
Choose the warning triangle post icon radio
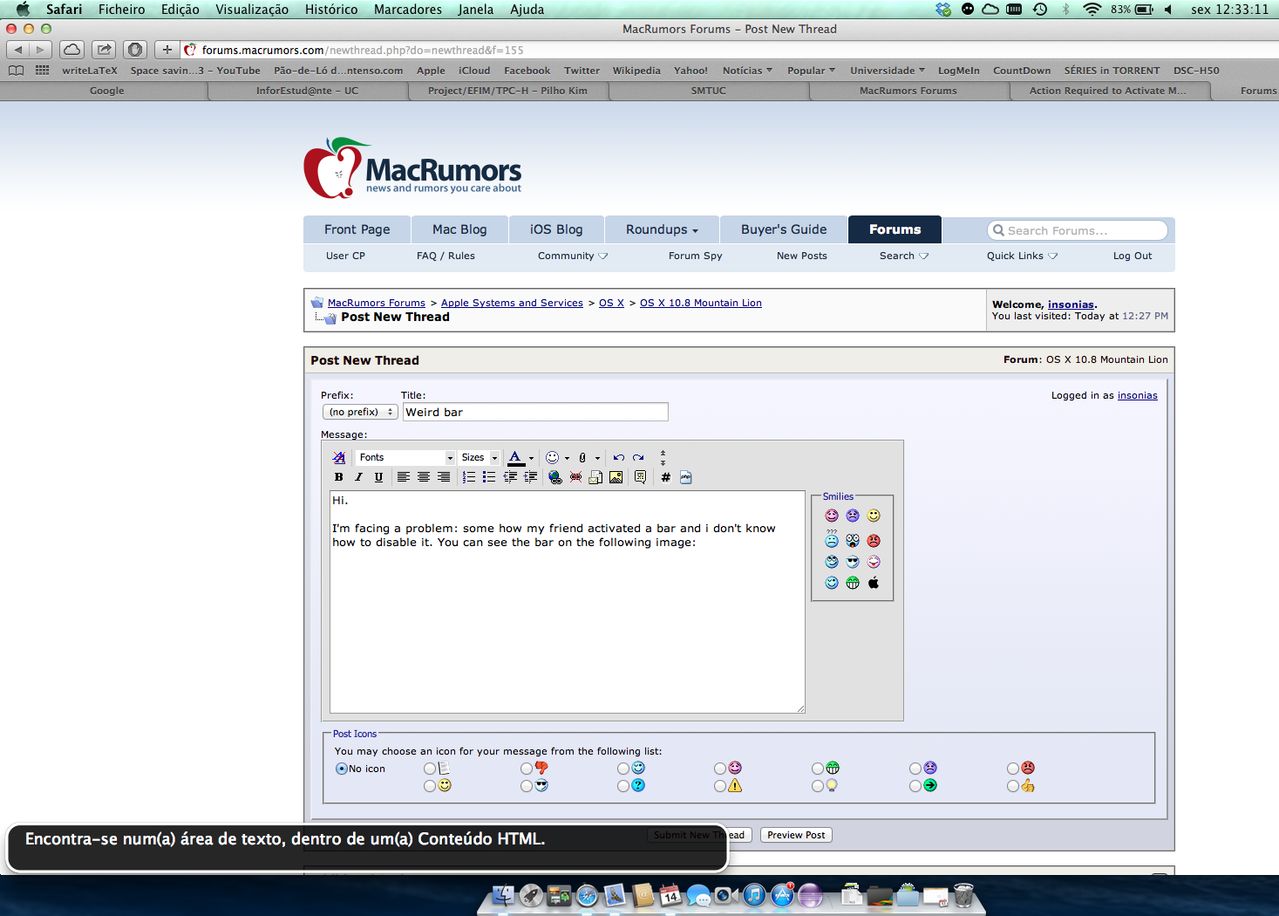[721, 787]
